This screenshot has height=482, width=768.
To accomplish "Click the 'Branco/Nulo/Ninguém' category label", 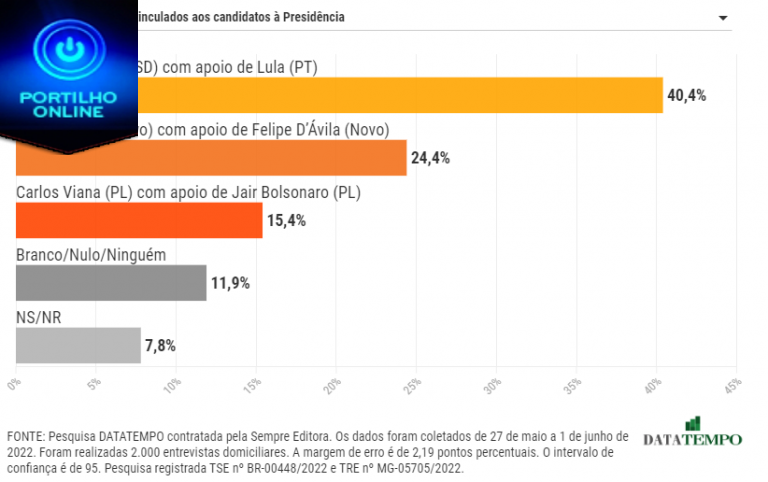I will (x=91, y=255).
